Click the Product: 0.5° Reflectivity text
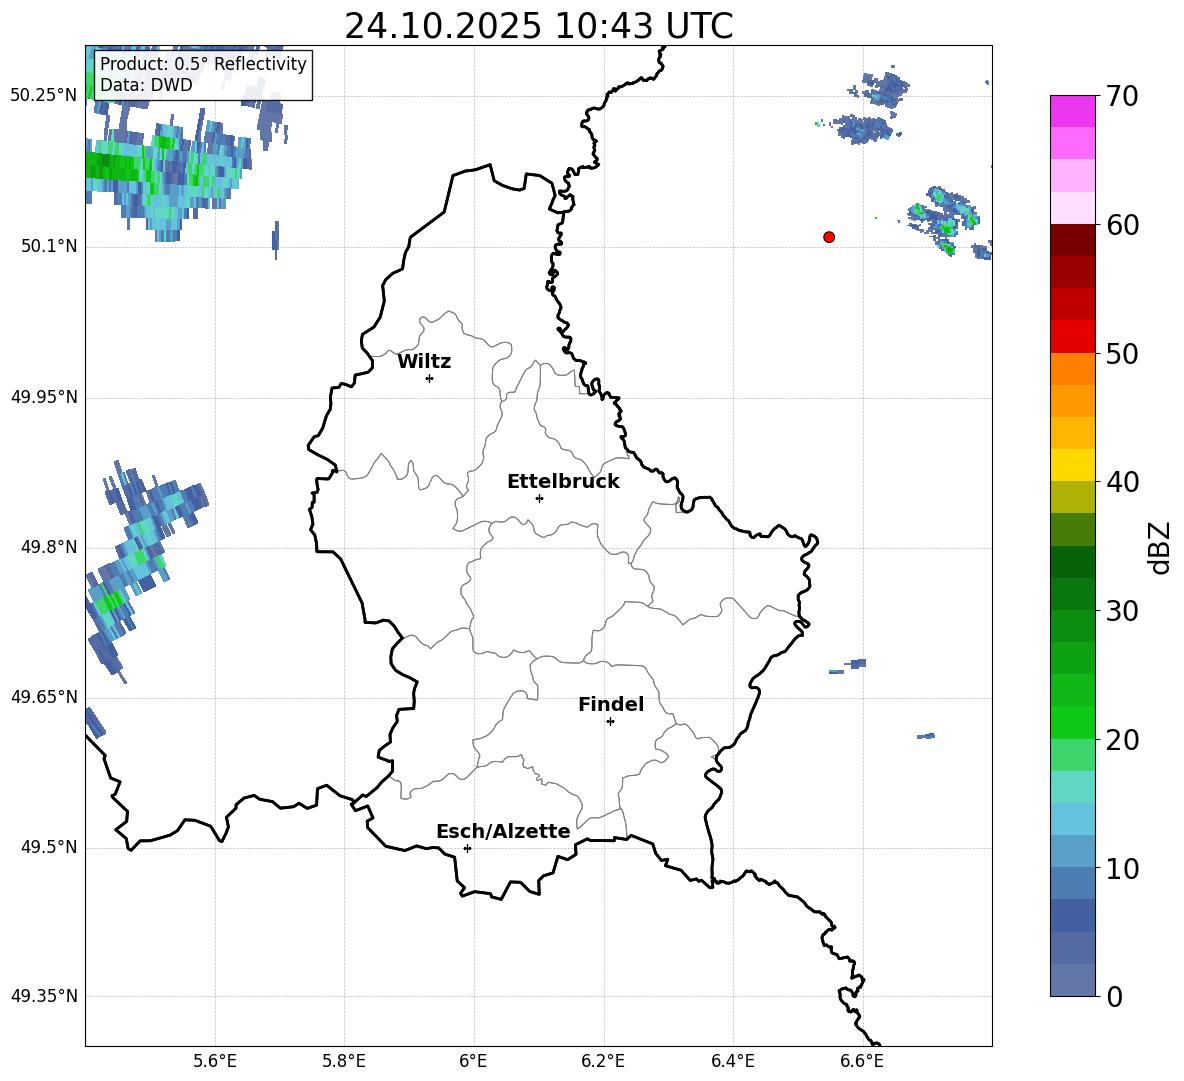Viewport: 1184px width, 1081px height. coord(203,63)
